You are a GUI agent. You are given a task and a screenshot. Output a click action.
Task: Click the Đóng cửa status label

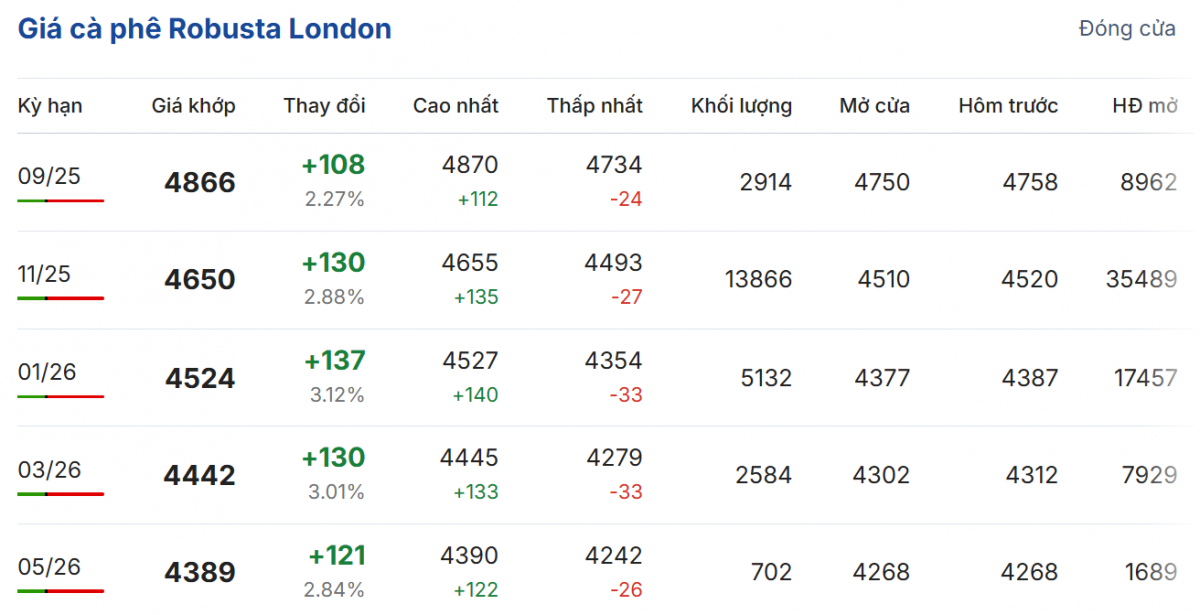tap(1127, 29)
